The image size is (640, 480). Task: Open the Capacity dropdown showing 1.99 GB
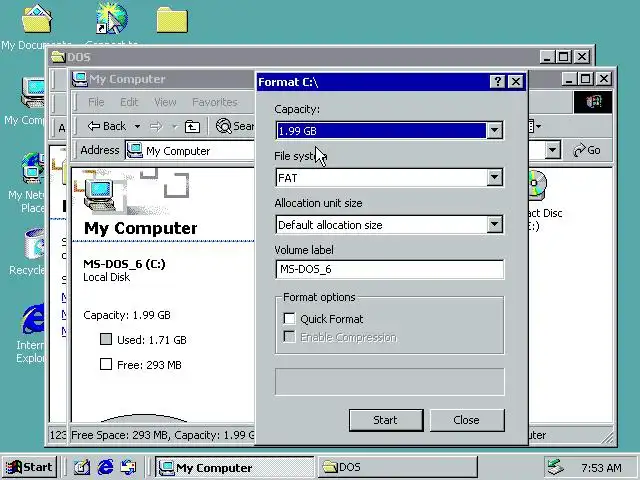click(x=389, y=131)
